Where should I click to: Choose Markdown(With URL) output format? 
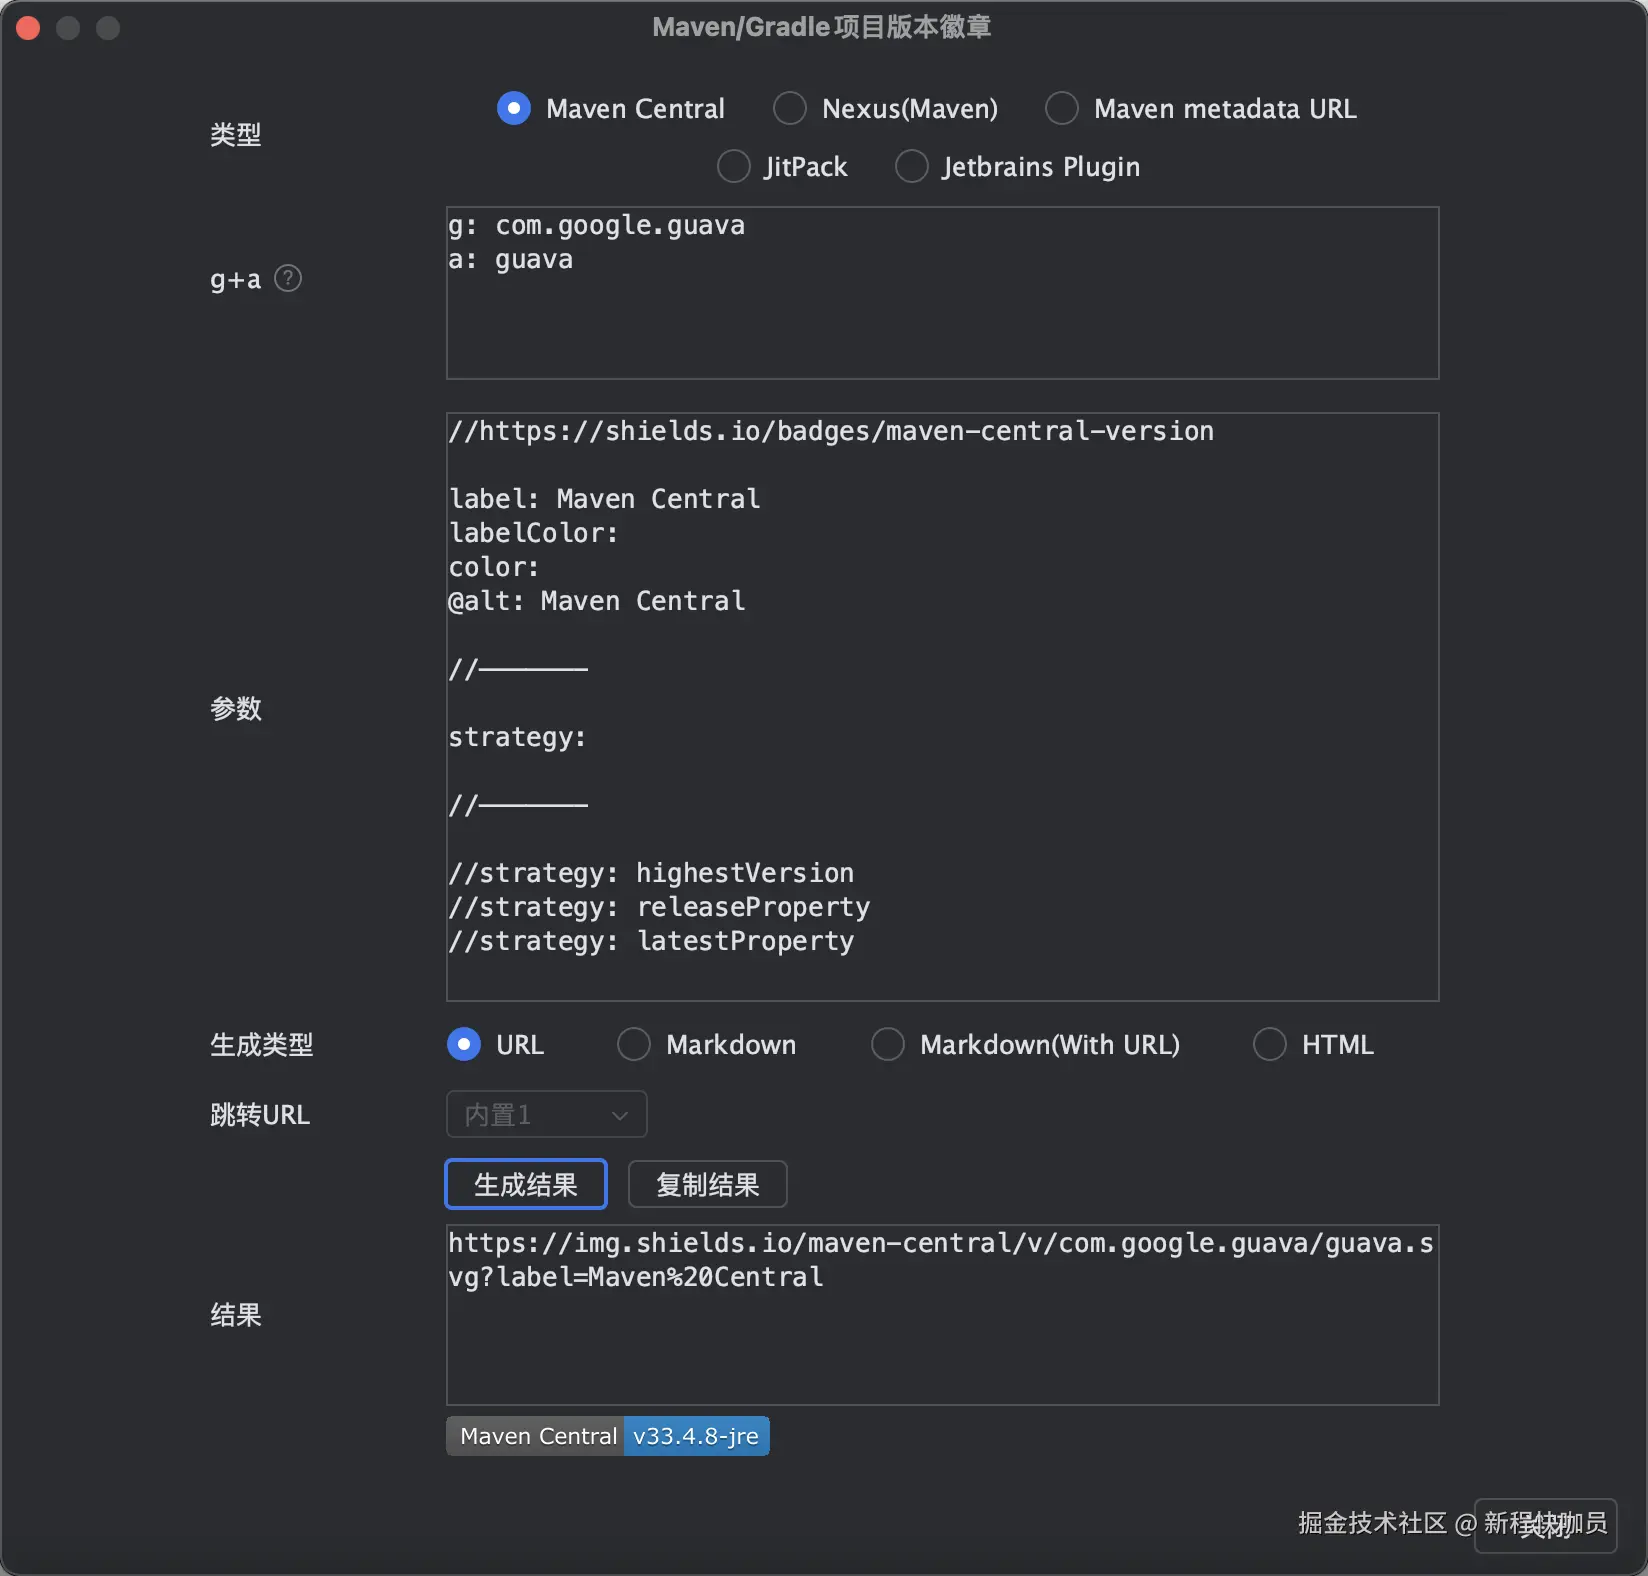click(886, 1044)
